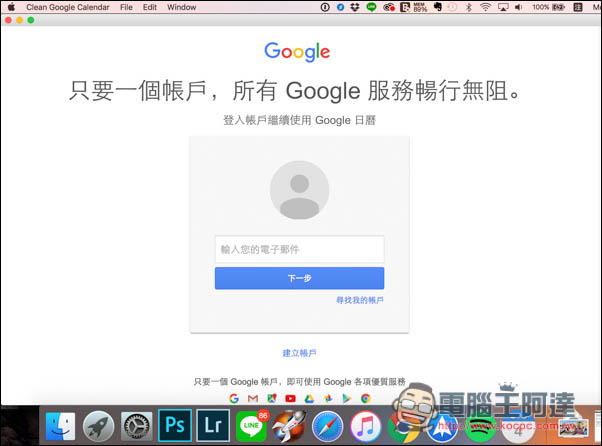Image resolution: width=602 pixels, height=446 pixels.
Task: Click the Evernote elephant menu bar icon
Action: (x=437, y=7)
